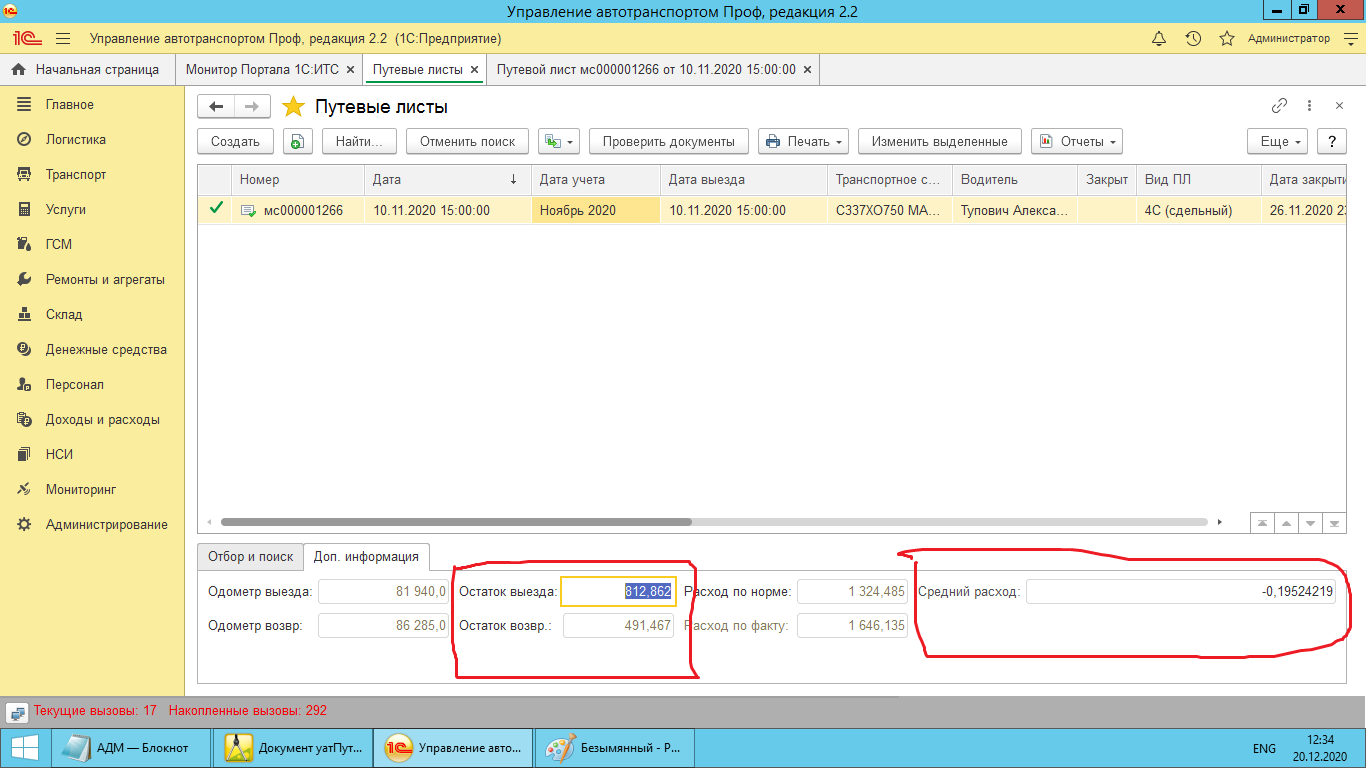Close the Монитор Портала 1С:ИТС tab
1366x768 pixels.
(x=350, y=70)
